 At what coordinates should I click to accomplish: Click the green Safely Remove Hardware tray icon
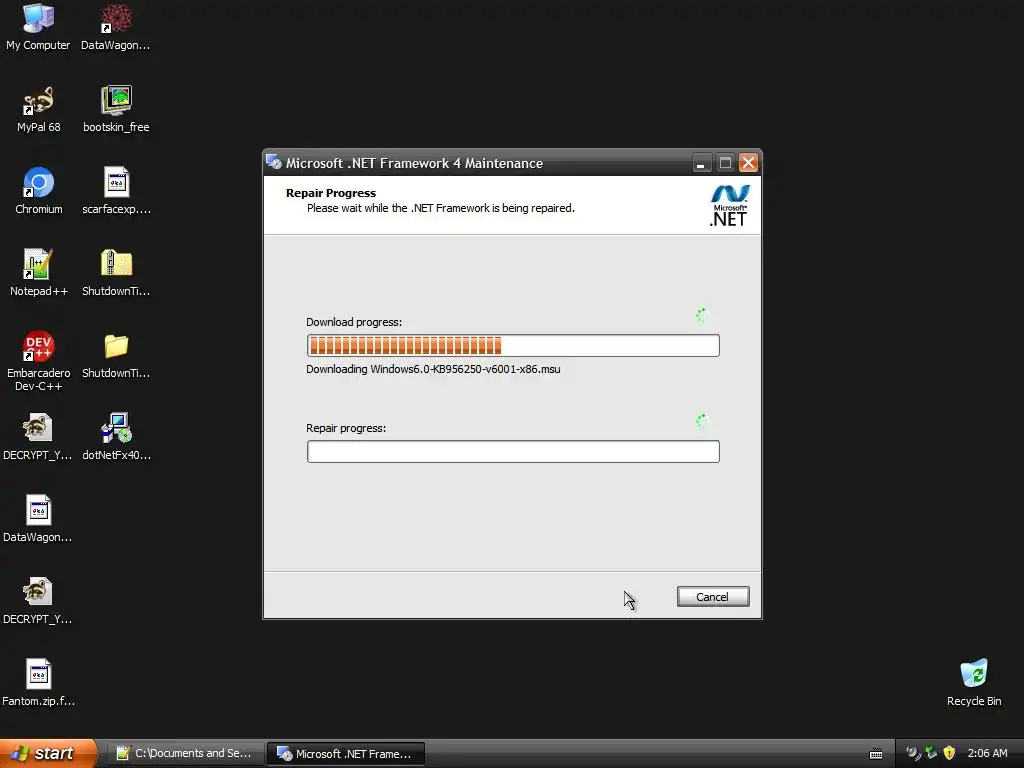pyautogui.click(x=931, y=752)
